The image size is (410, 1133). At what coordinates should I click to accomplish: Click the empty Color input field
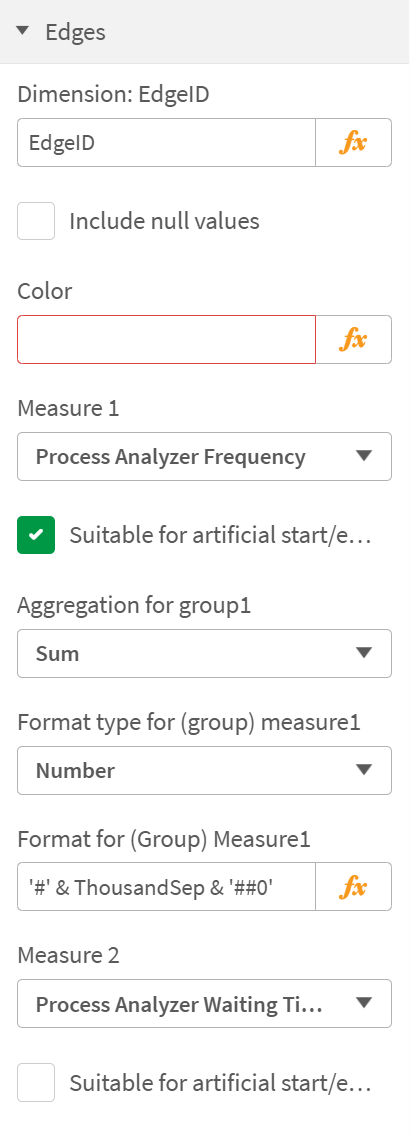click(x=166, y=339)
